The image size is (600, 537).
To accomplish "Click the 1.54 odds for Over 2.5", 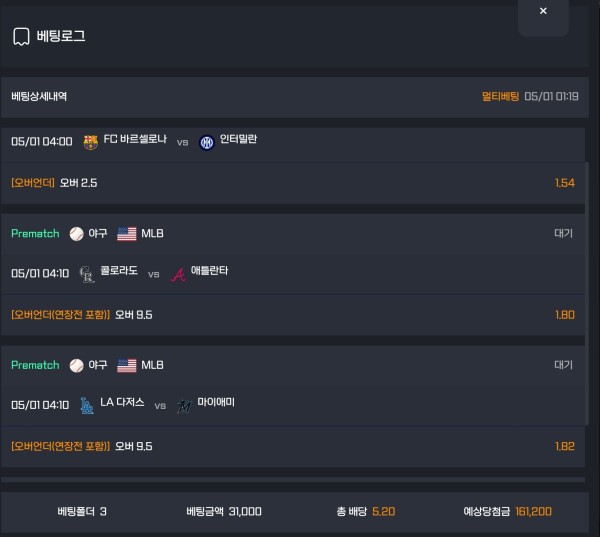I will pyautogui.click(x=565, y=183).
